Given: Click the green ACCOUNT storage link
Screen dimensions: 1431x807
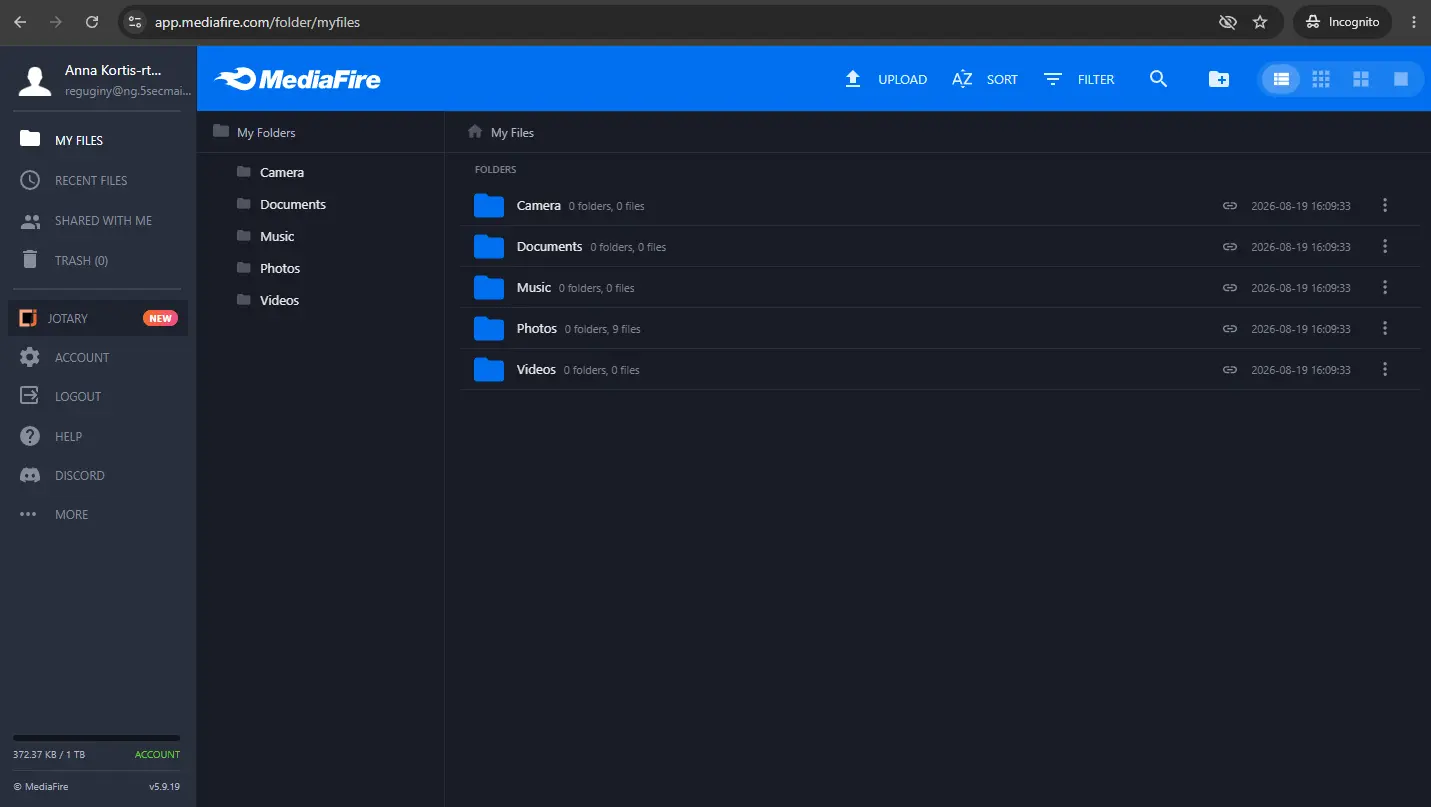Looking at the screenshot, I should coord(157,754).
